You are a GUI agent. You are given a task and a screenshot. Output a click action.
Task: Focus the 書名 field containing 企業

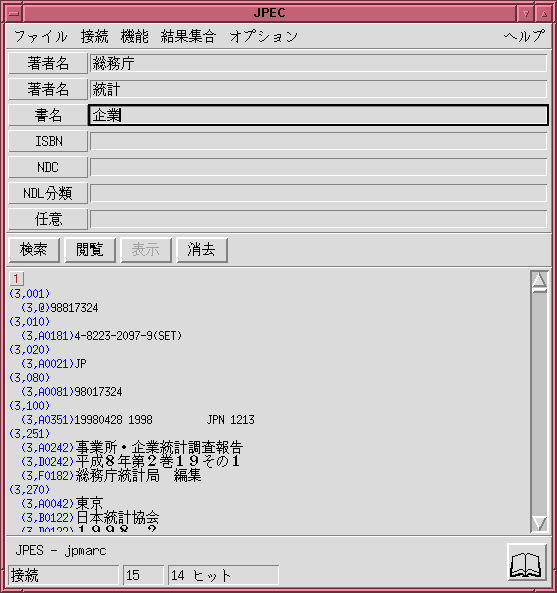[318, 115]
